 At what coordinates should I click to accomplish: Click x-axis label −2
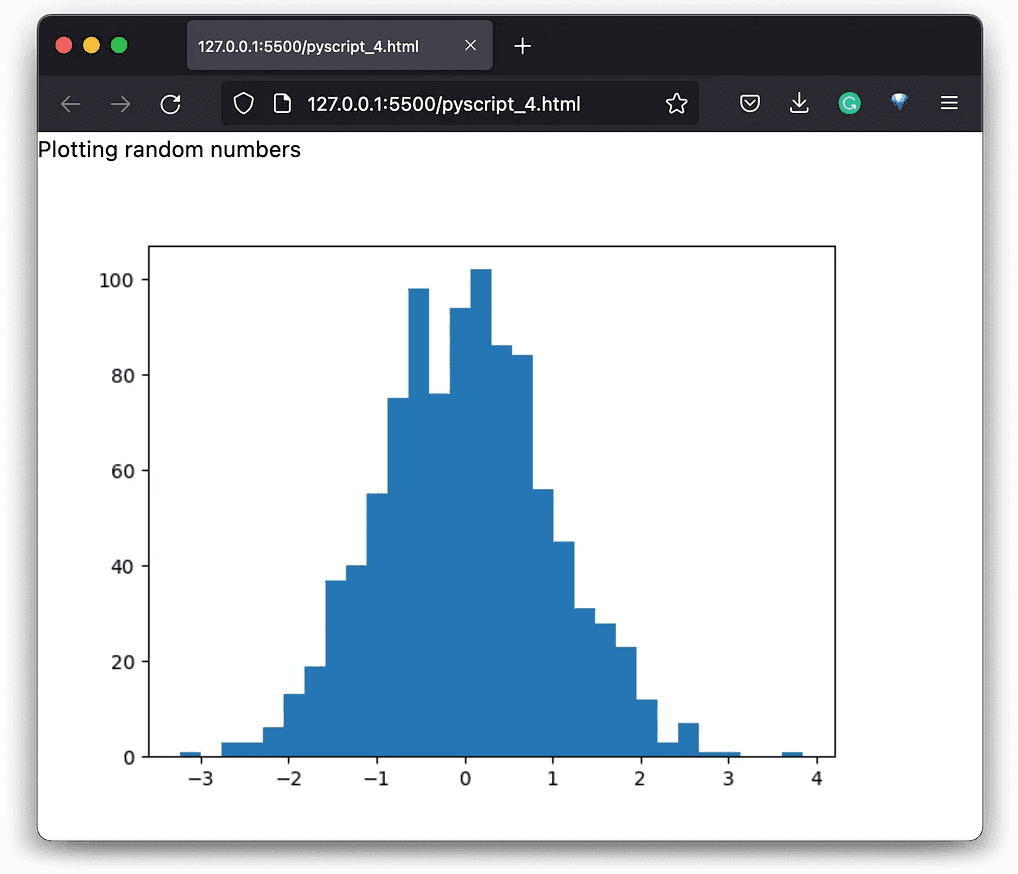[x=289, y=779]
